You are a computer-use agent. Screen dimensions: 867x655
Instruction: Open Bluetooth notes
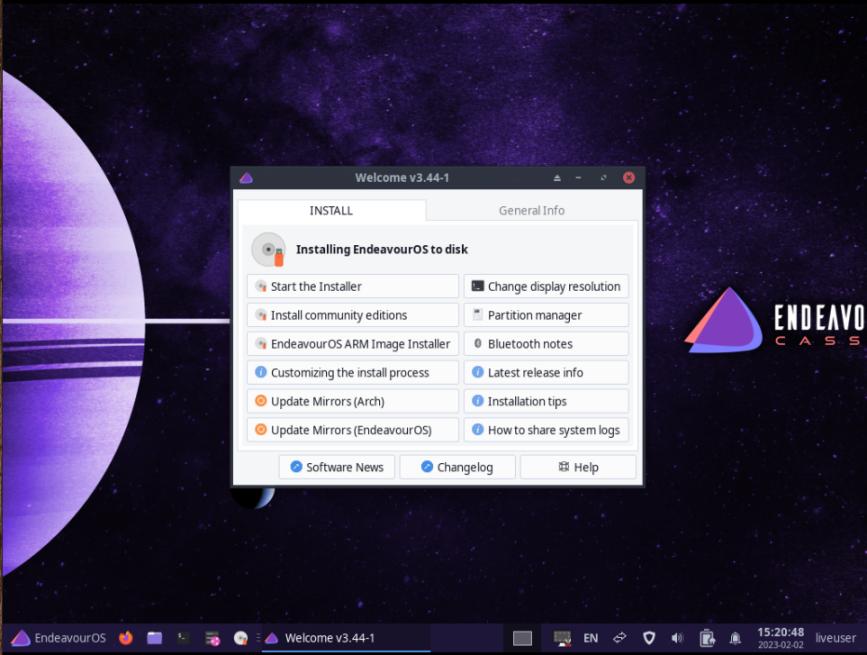546,344
